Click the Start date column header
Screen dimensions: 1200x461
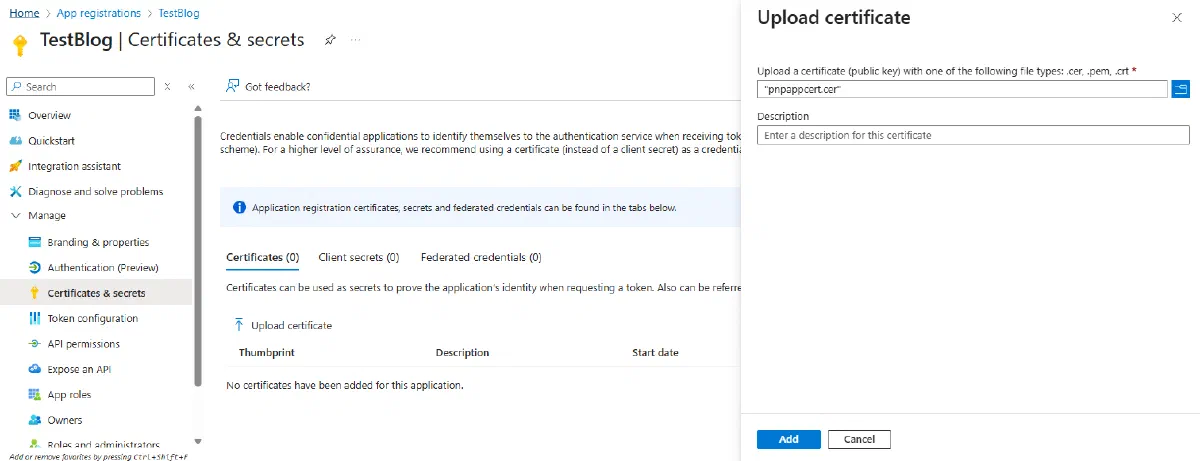(655, 352)
